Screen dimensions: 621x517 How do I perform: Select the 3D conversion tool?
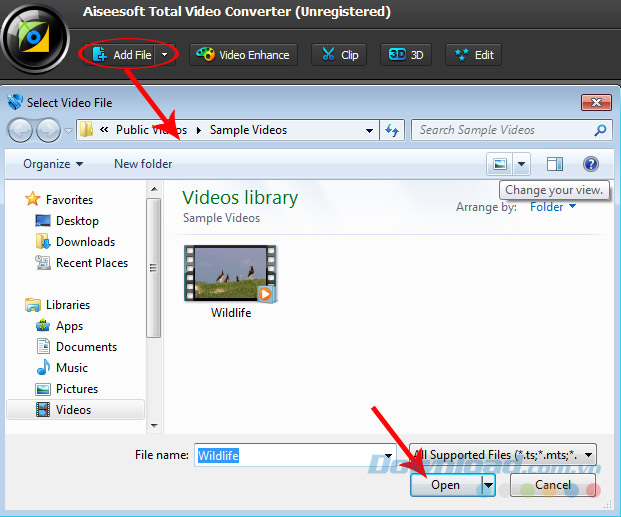tap(405, 54)
